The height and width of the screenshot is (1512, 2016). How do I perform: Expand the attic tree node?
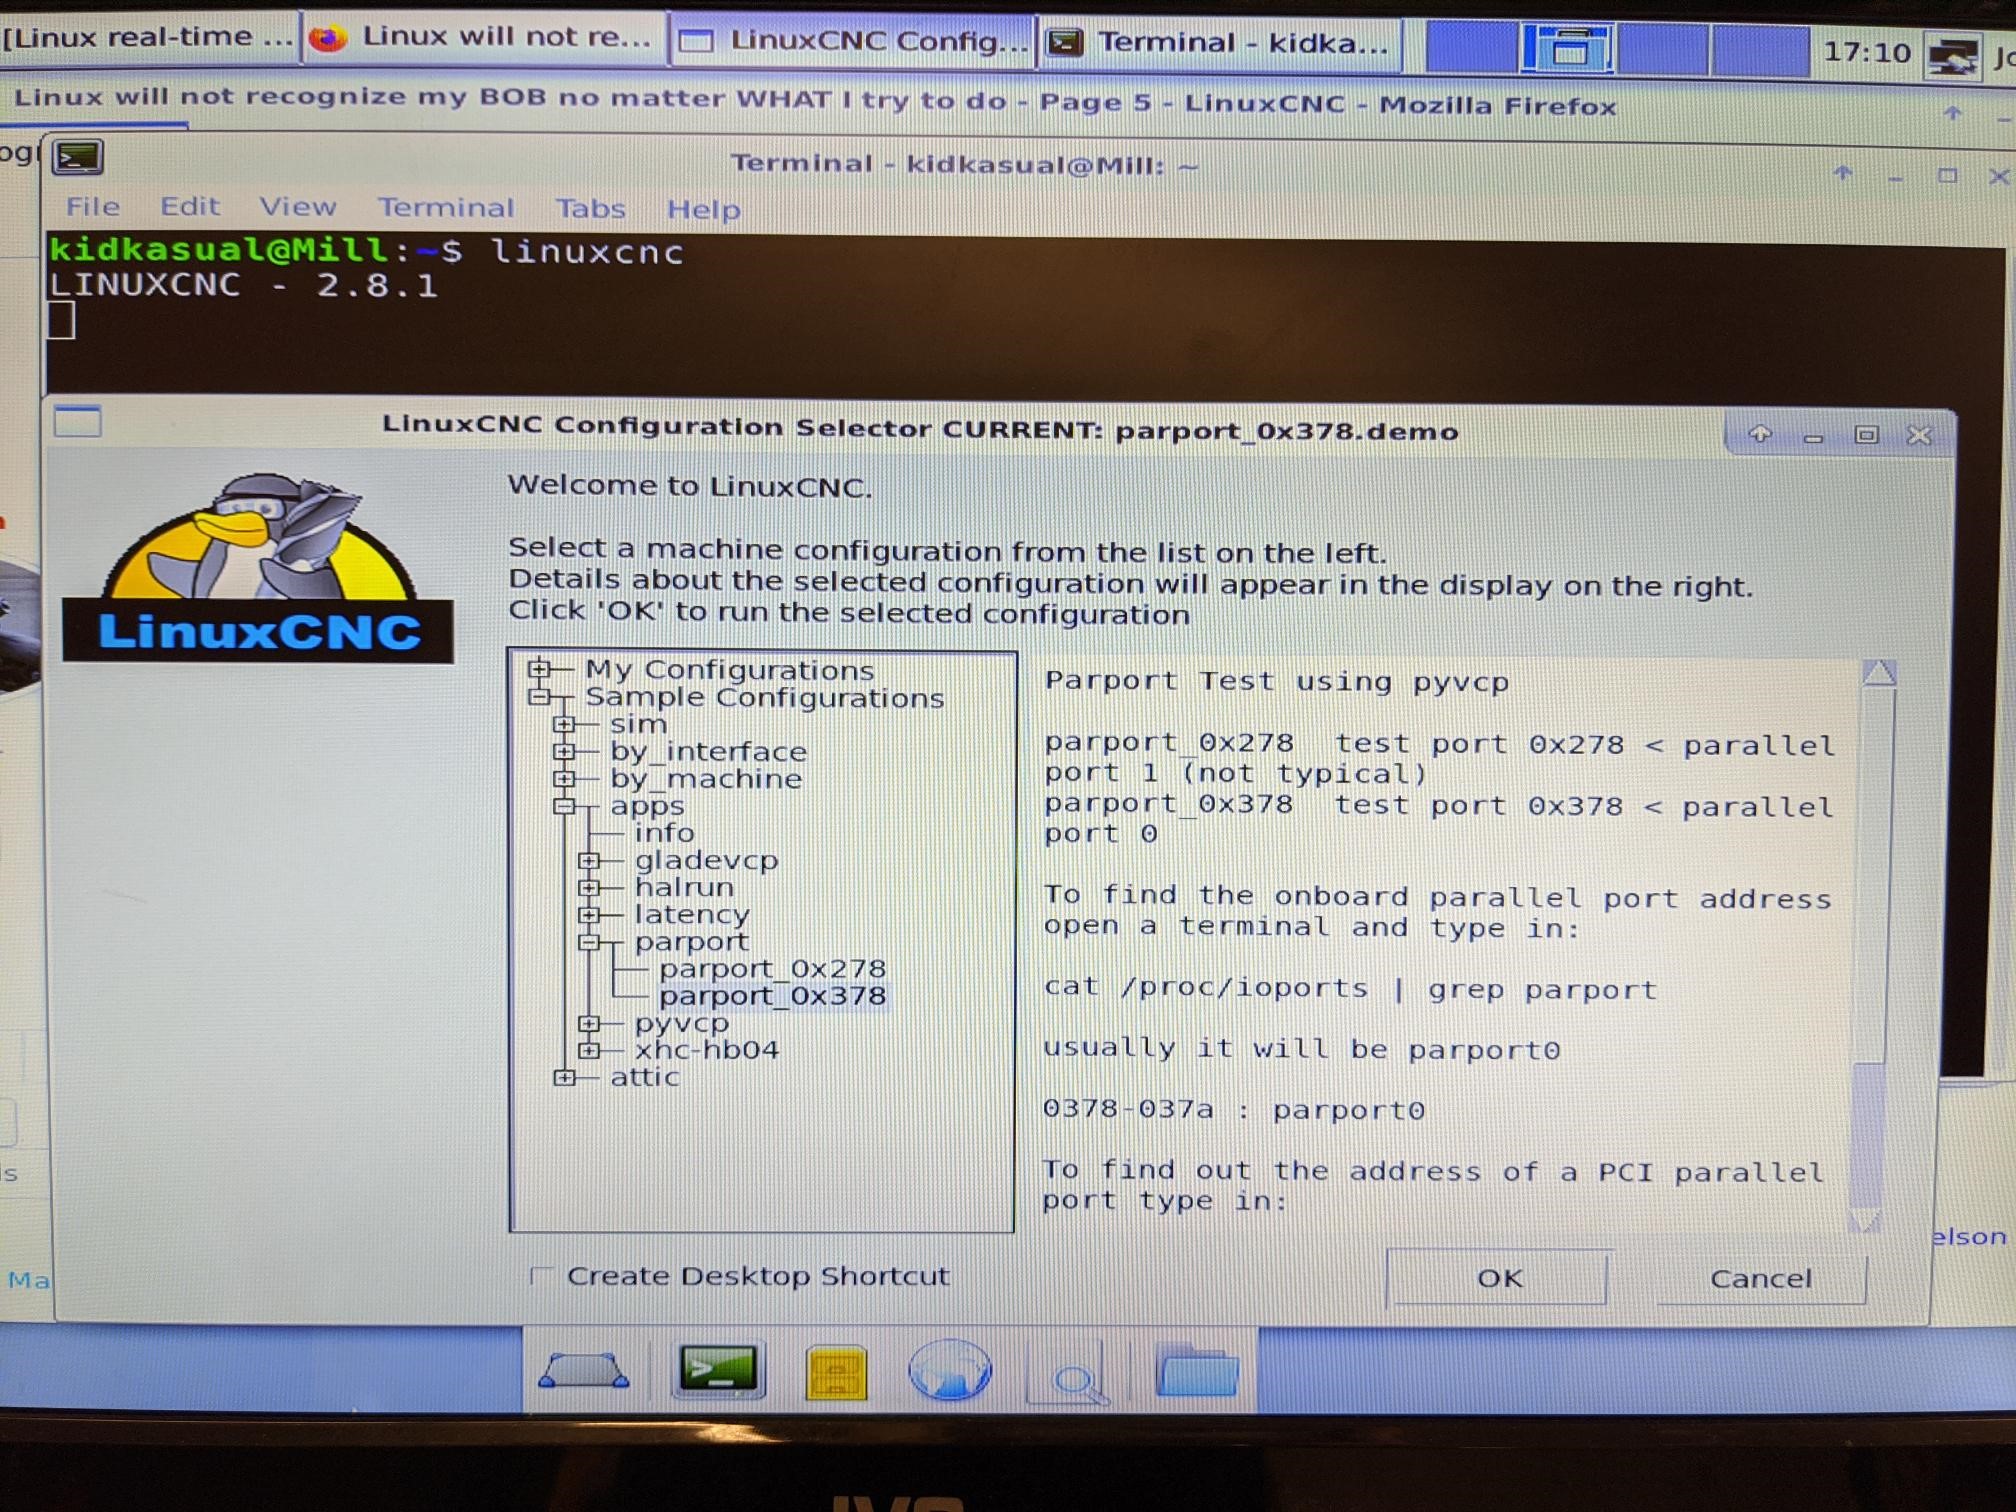pyautogui.click(x=564, y=1076)
